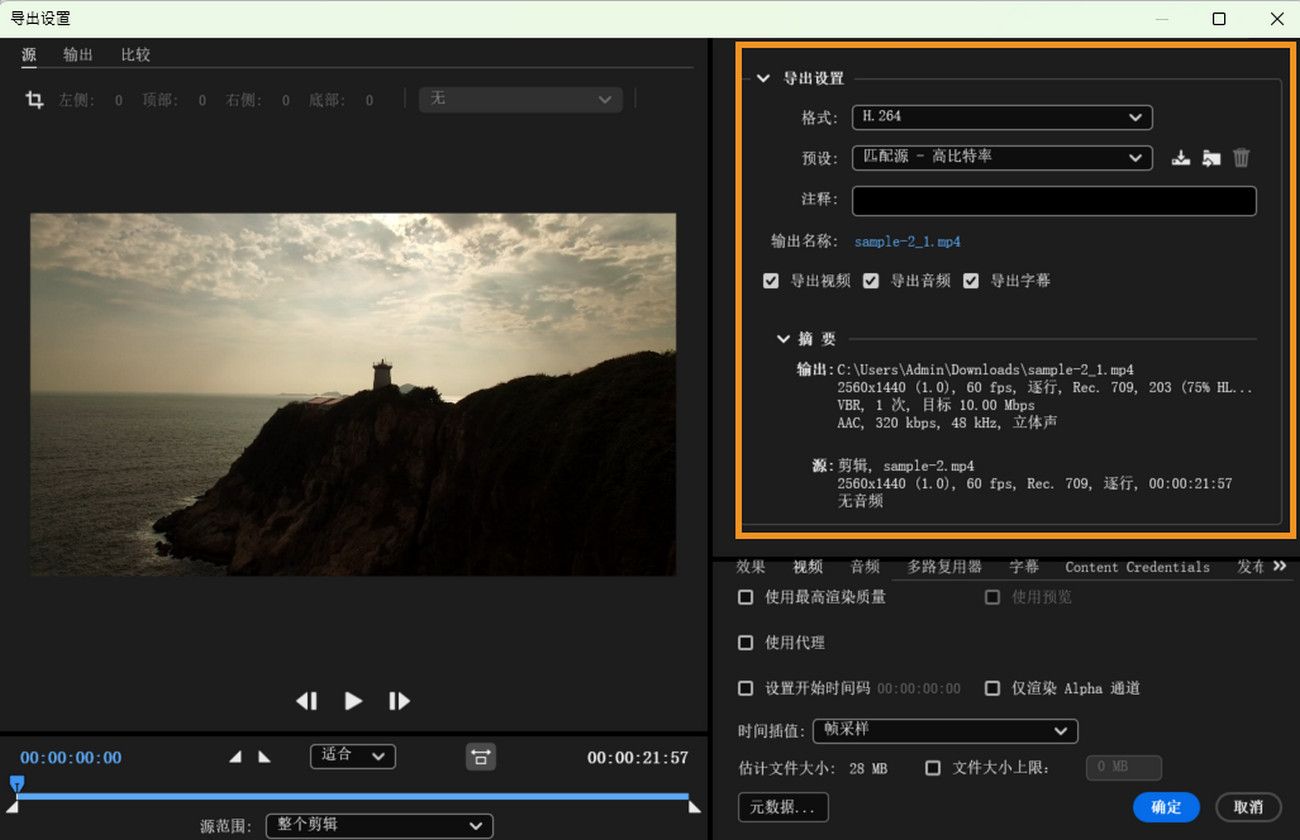Open the 视频 tab
Screen dimensions: 1300x840
point(808,567)
